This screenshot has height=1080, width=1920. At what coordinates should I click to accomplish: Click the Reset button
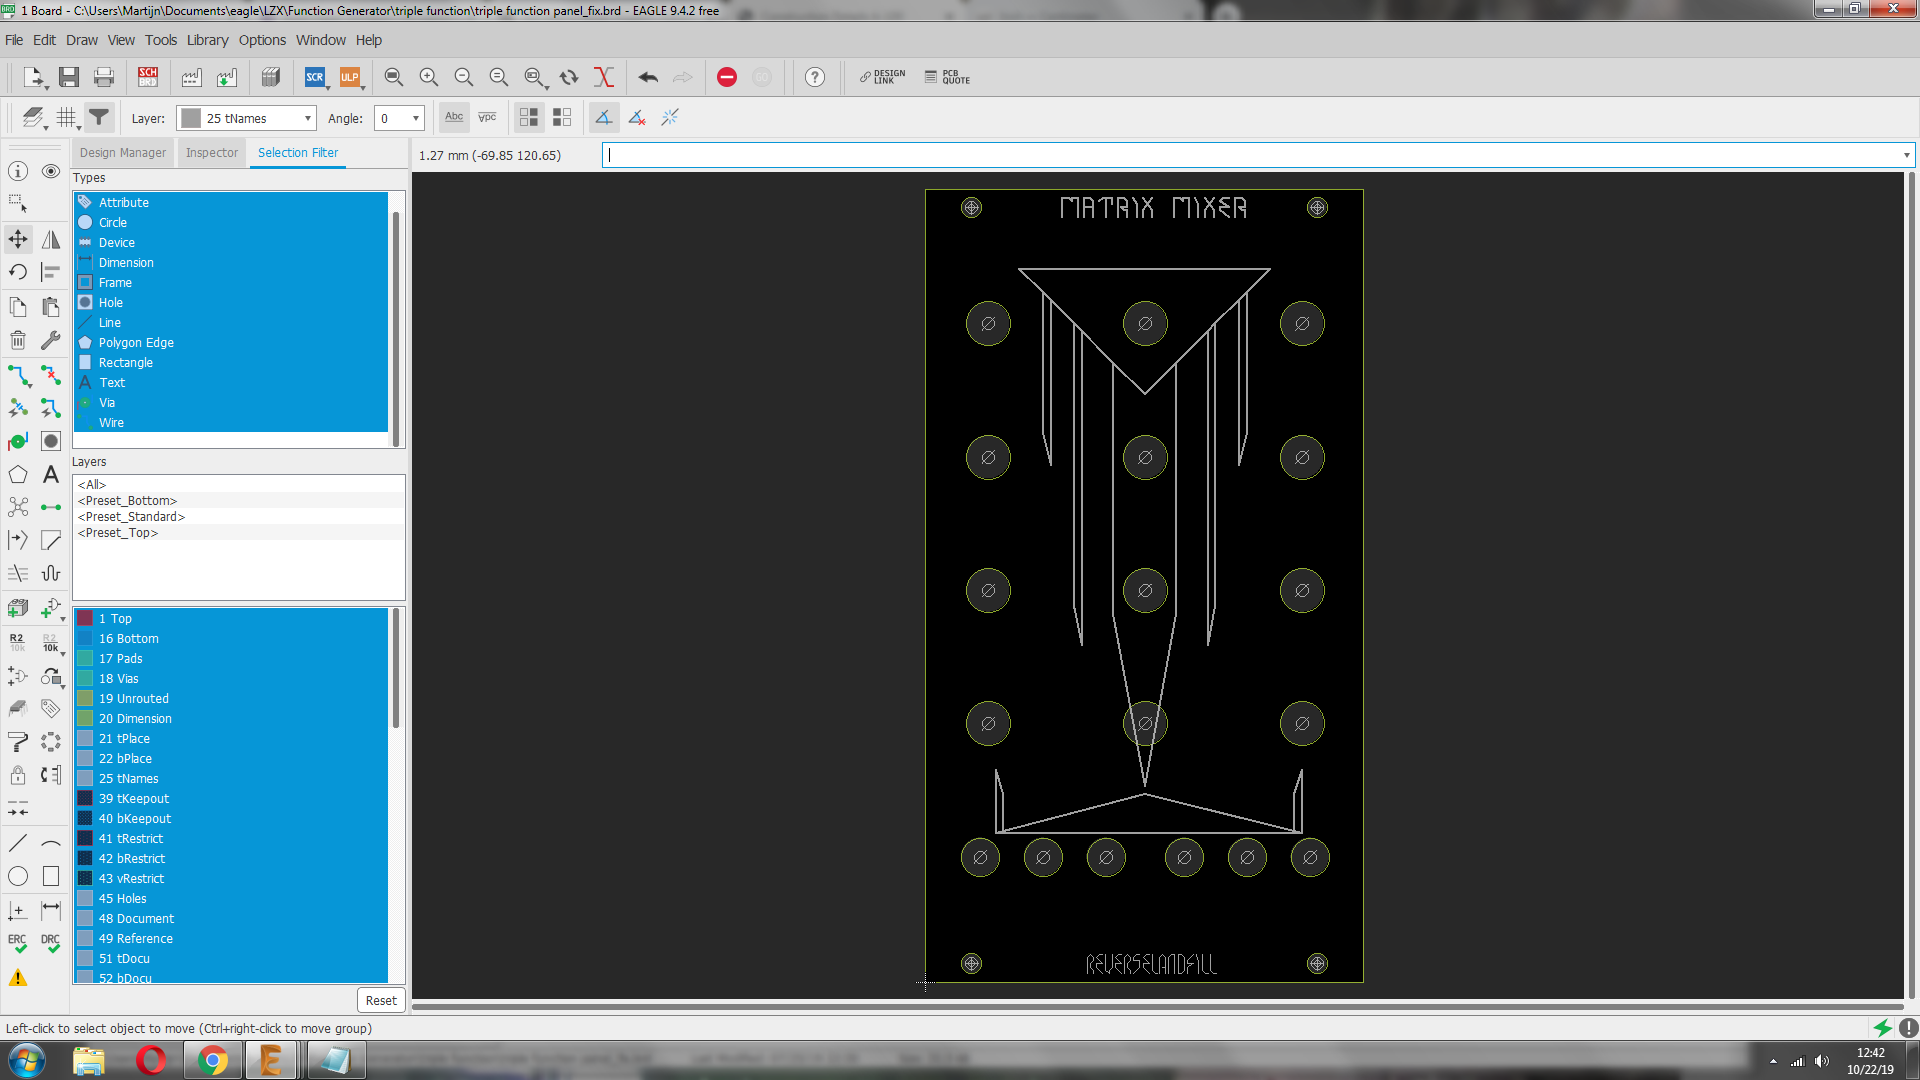point(381,1000)
